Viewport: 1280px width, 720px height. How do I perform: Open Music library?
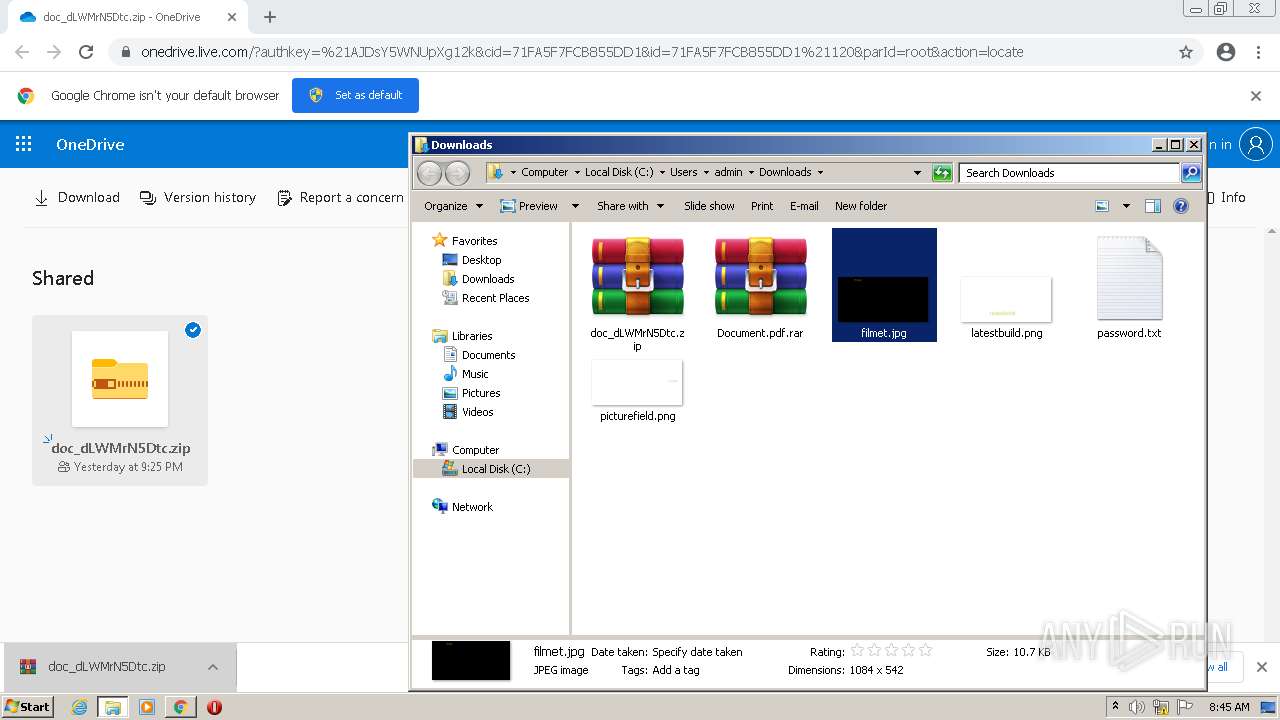click(x=465, y=374)
